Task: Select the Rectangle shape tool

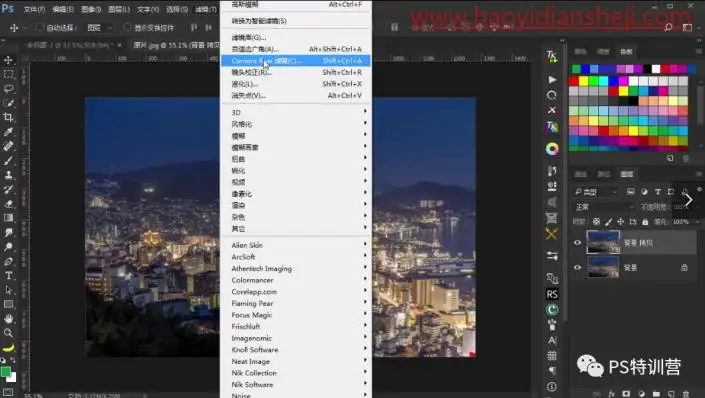Action: pyautogui.click(x=8, y=304)
